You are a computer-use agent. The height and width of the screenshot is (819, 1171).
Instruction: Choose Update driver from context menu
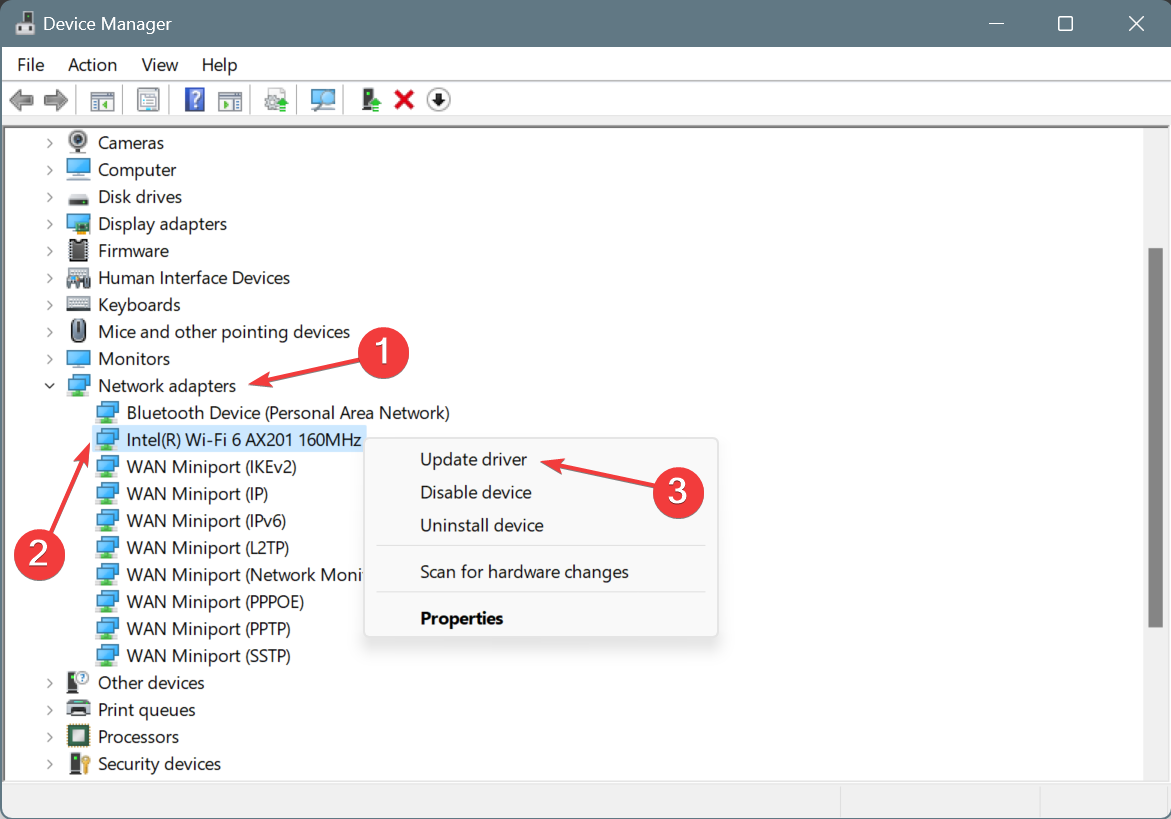point(473,459)
